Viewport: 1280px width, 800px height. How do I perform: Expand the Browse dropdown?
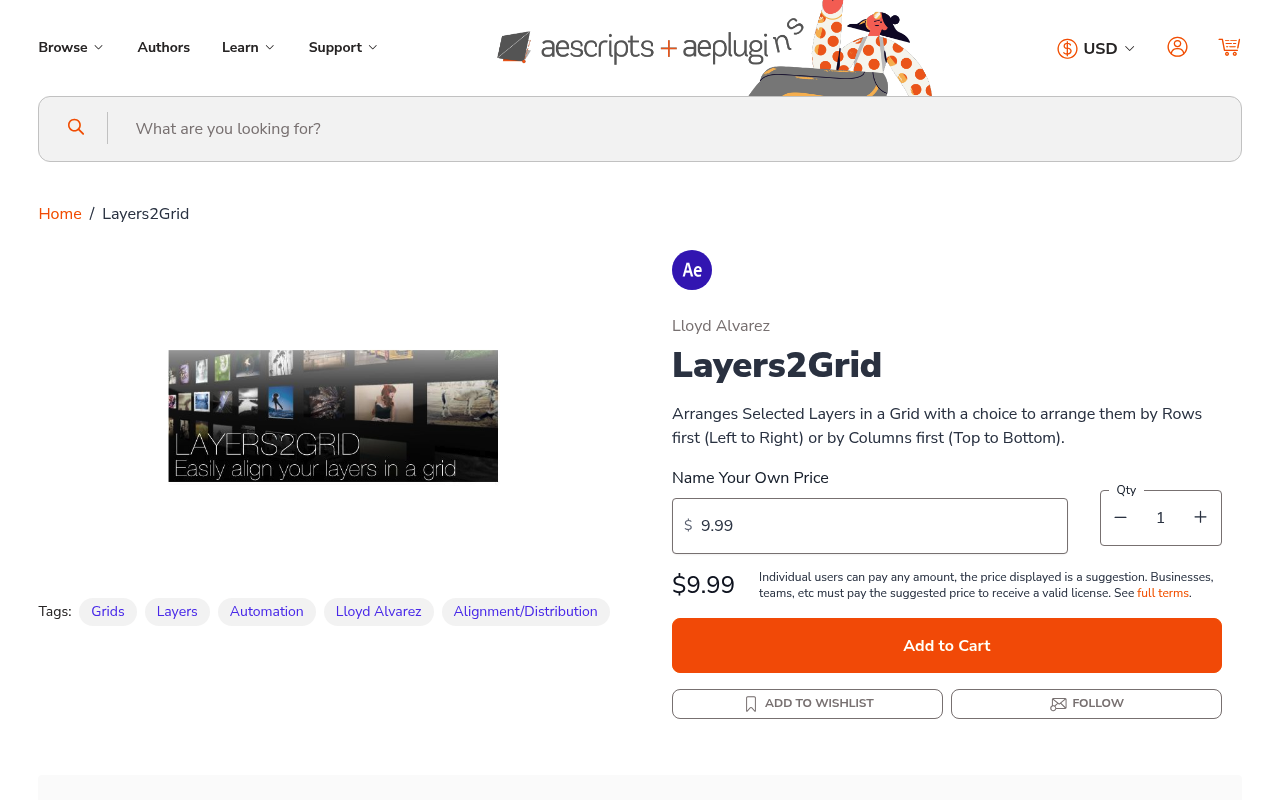point(70,46)
